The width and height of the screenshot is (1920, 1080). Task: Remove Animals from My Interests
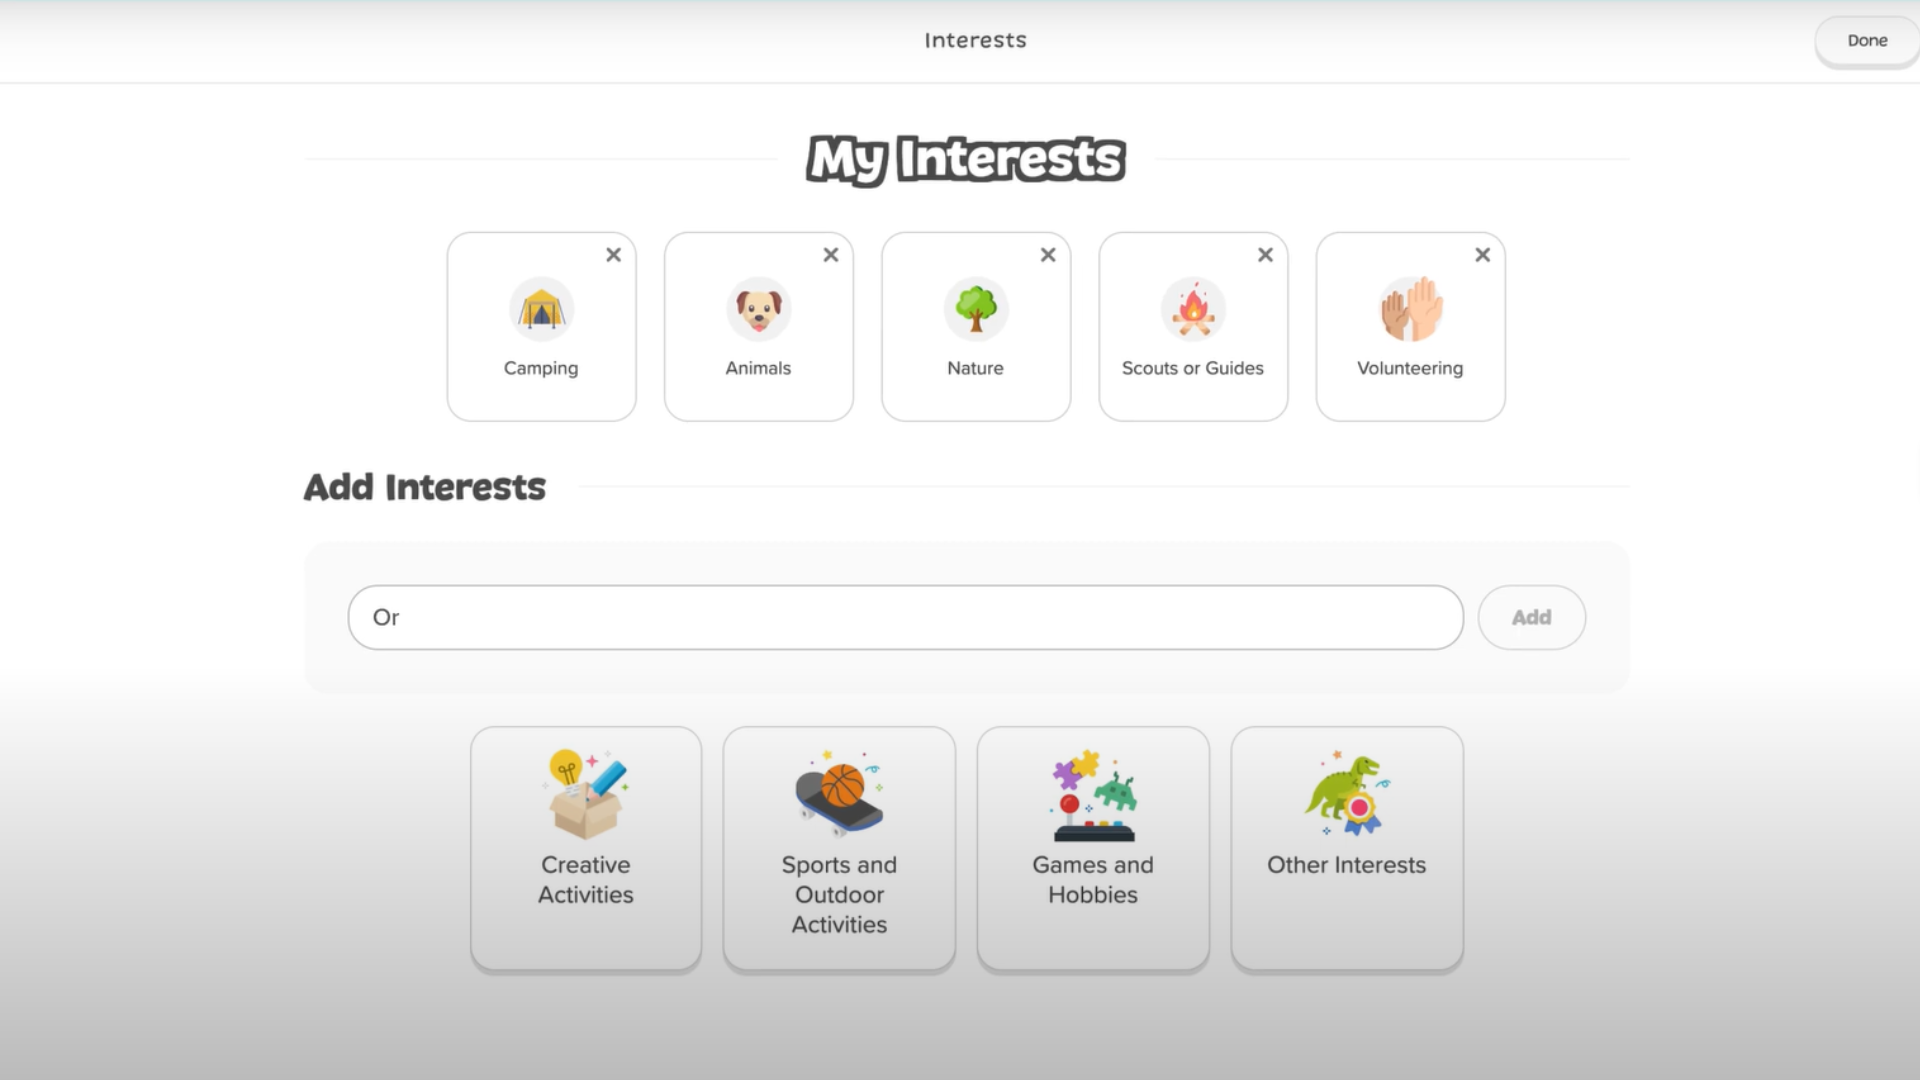(x=829, y=255)
